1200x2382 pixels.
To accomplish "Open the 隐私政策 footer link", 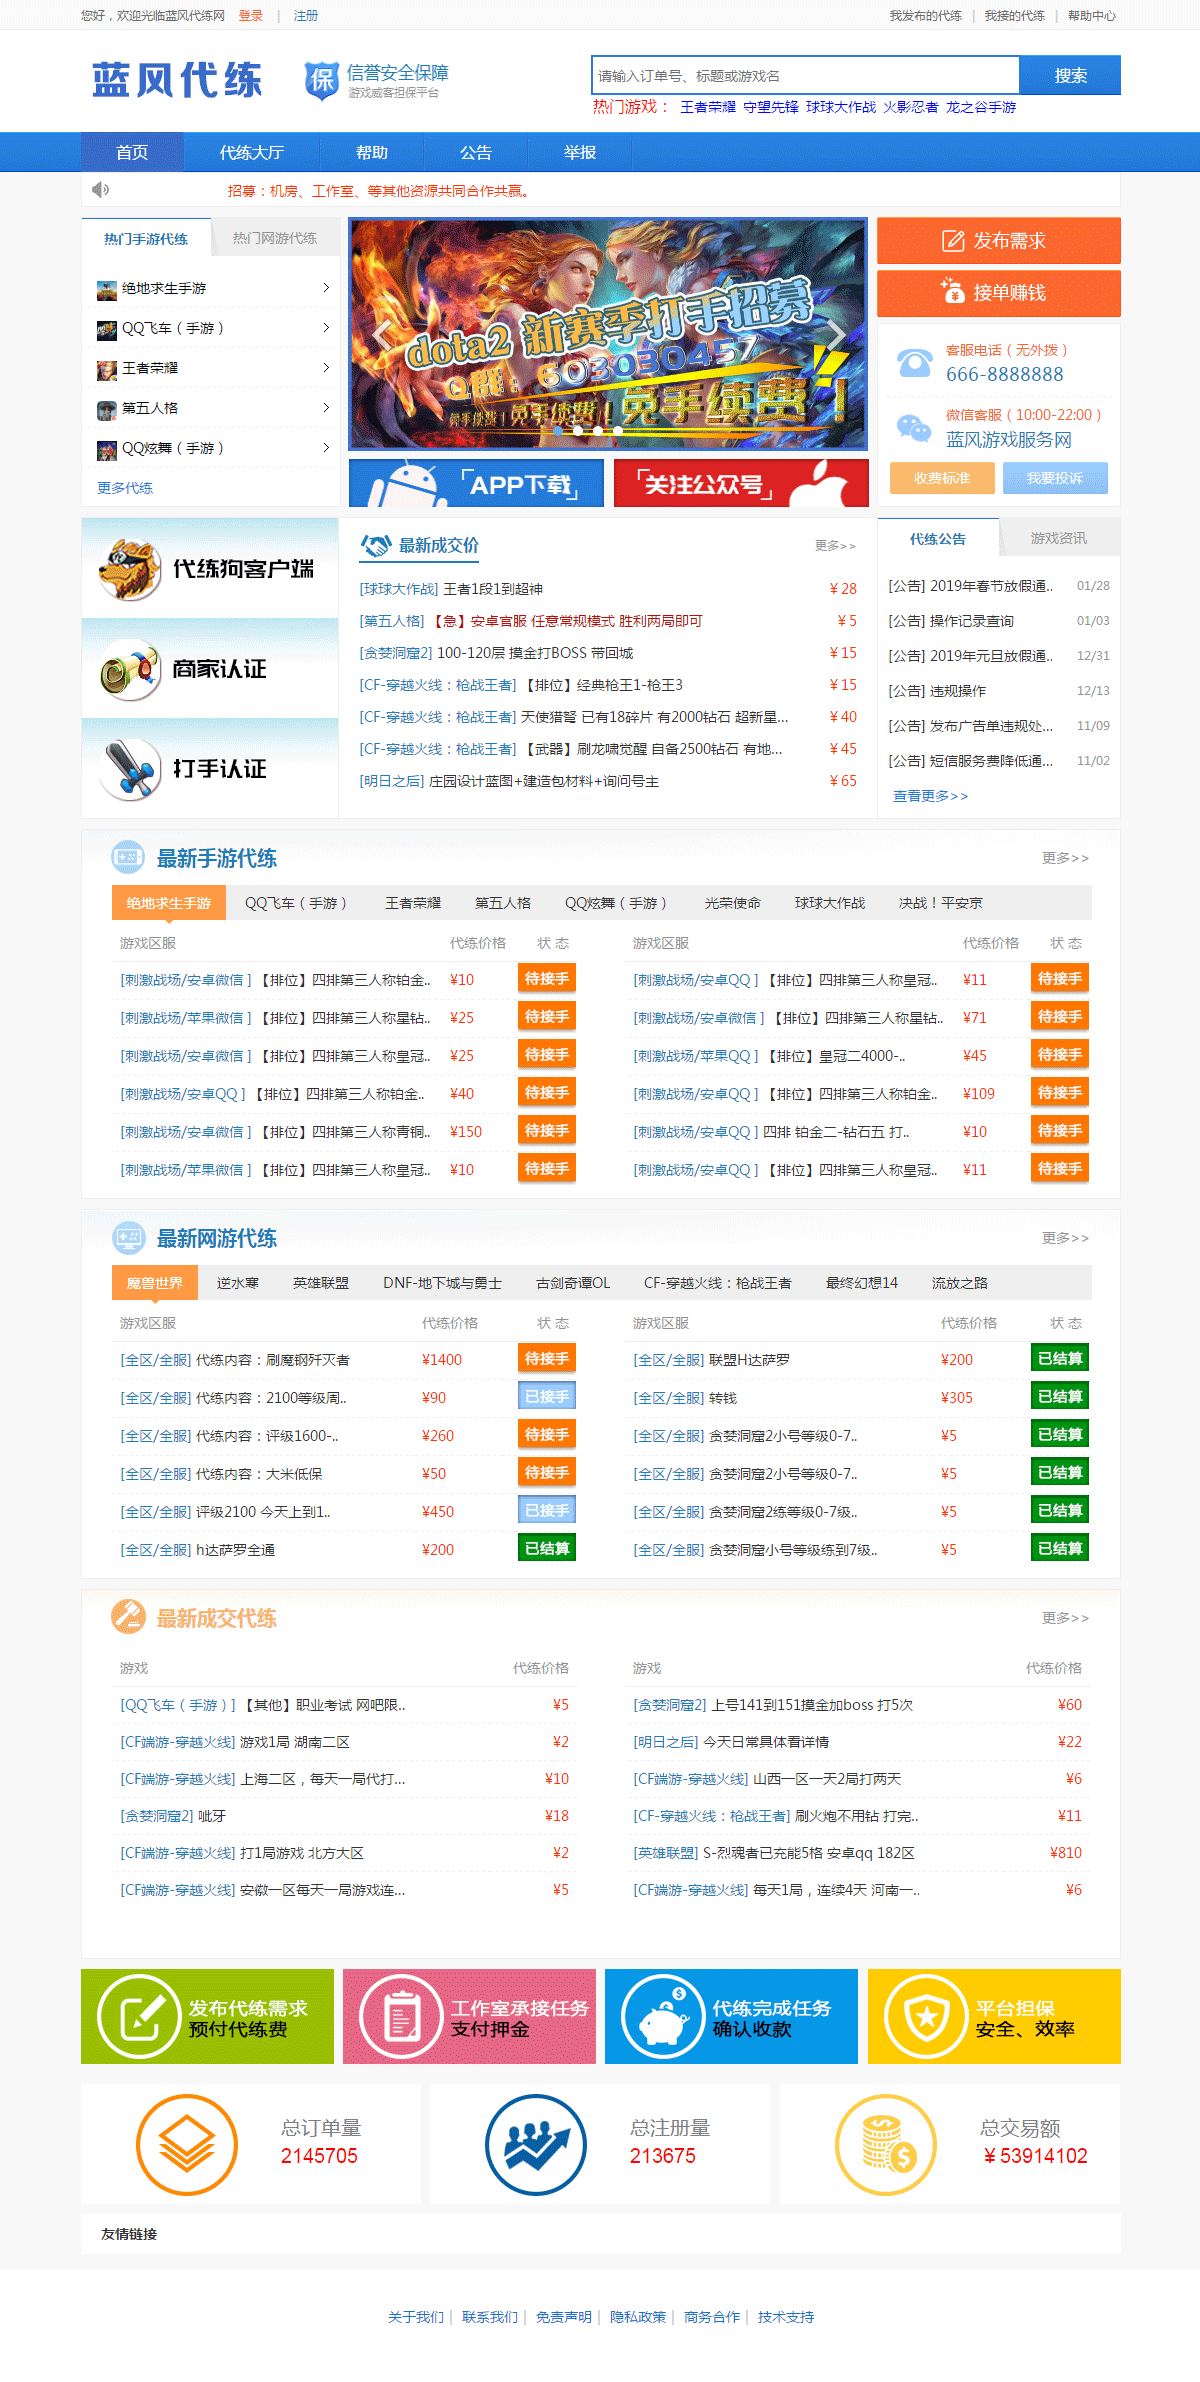I will click(x=638, y=2317).
